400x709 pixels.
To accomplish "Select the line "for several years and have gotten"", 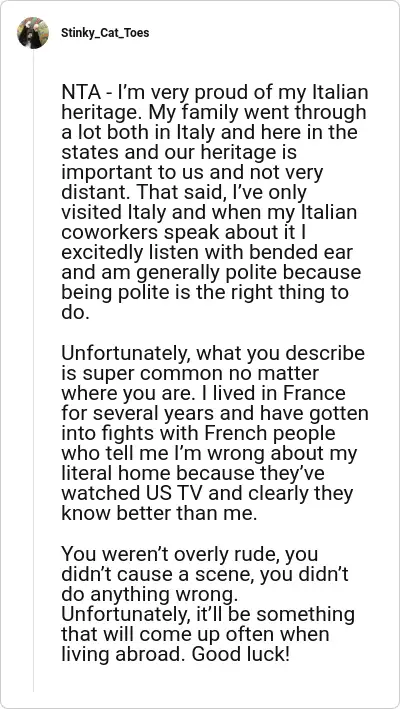I will 215,413.
